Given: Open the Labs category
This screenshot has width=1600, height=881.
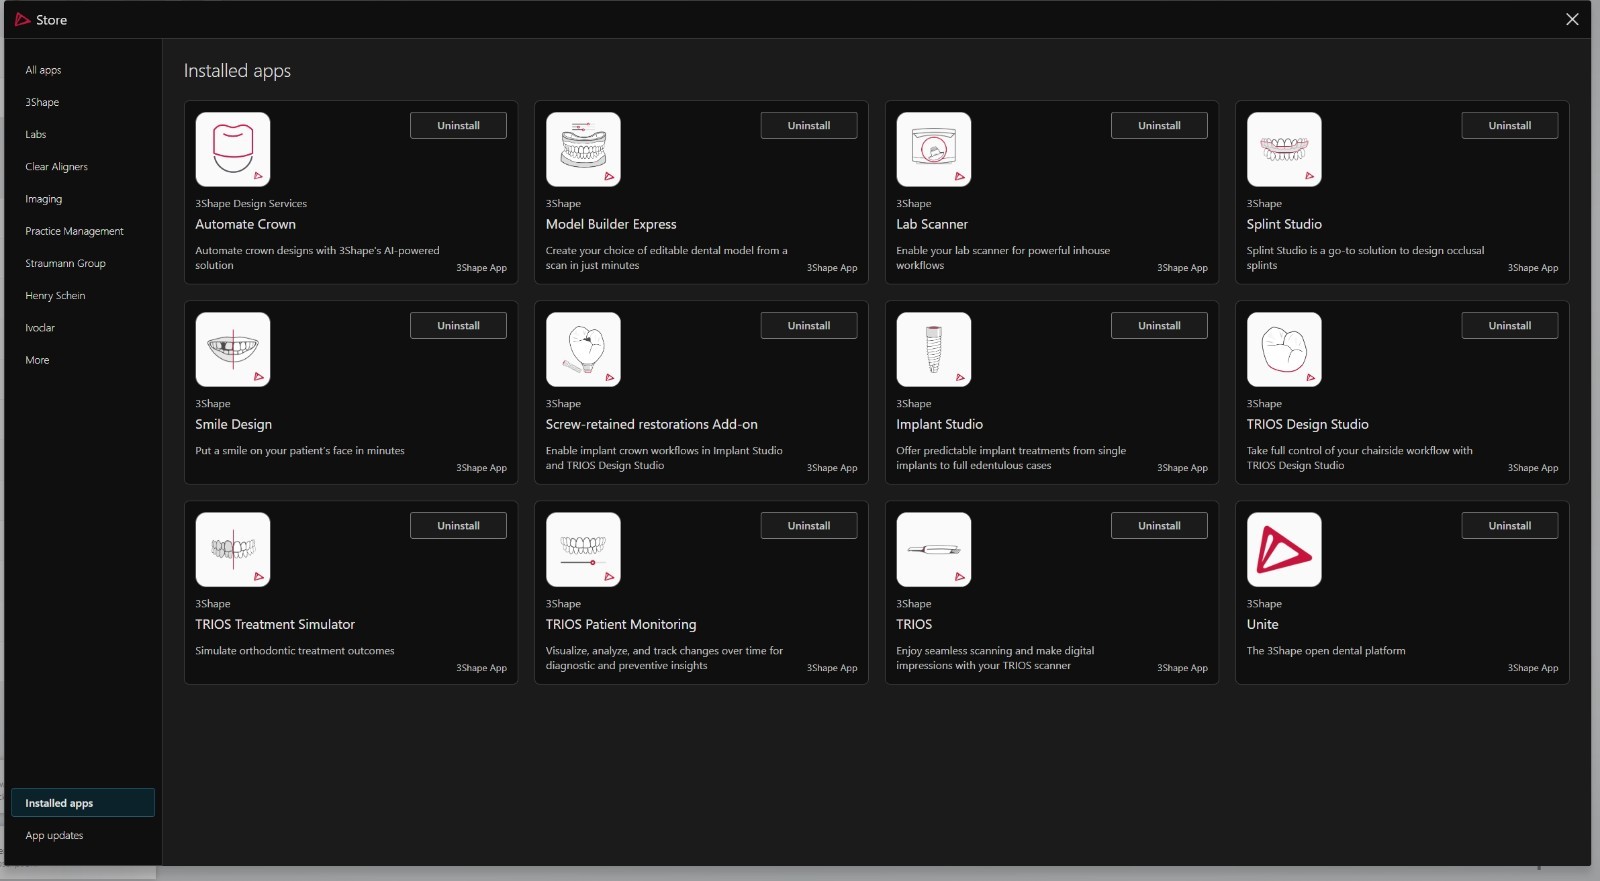Looking at the screenshot, I should tap(36, 134).
